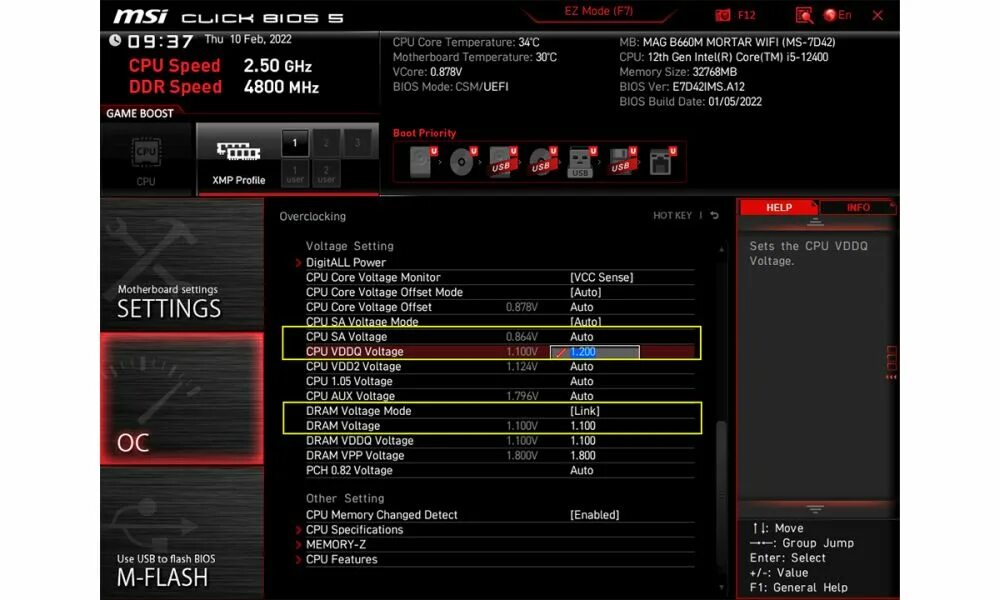Switch to the INFO tab

858,207
